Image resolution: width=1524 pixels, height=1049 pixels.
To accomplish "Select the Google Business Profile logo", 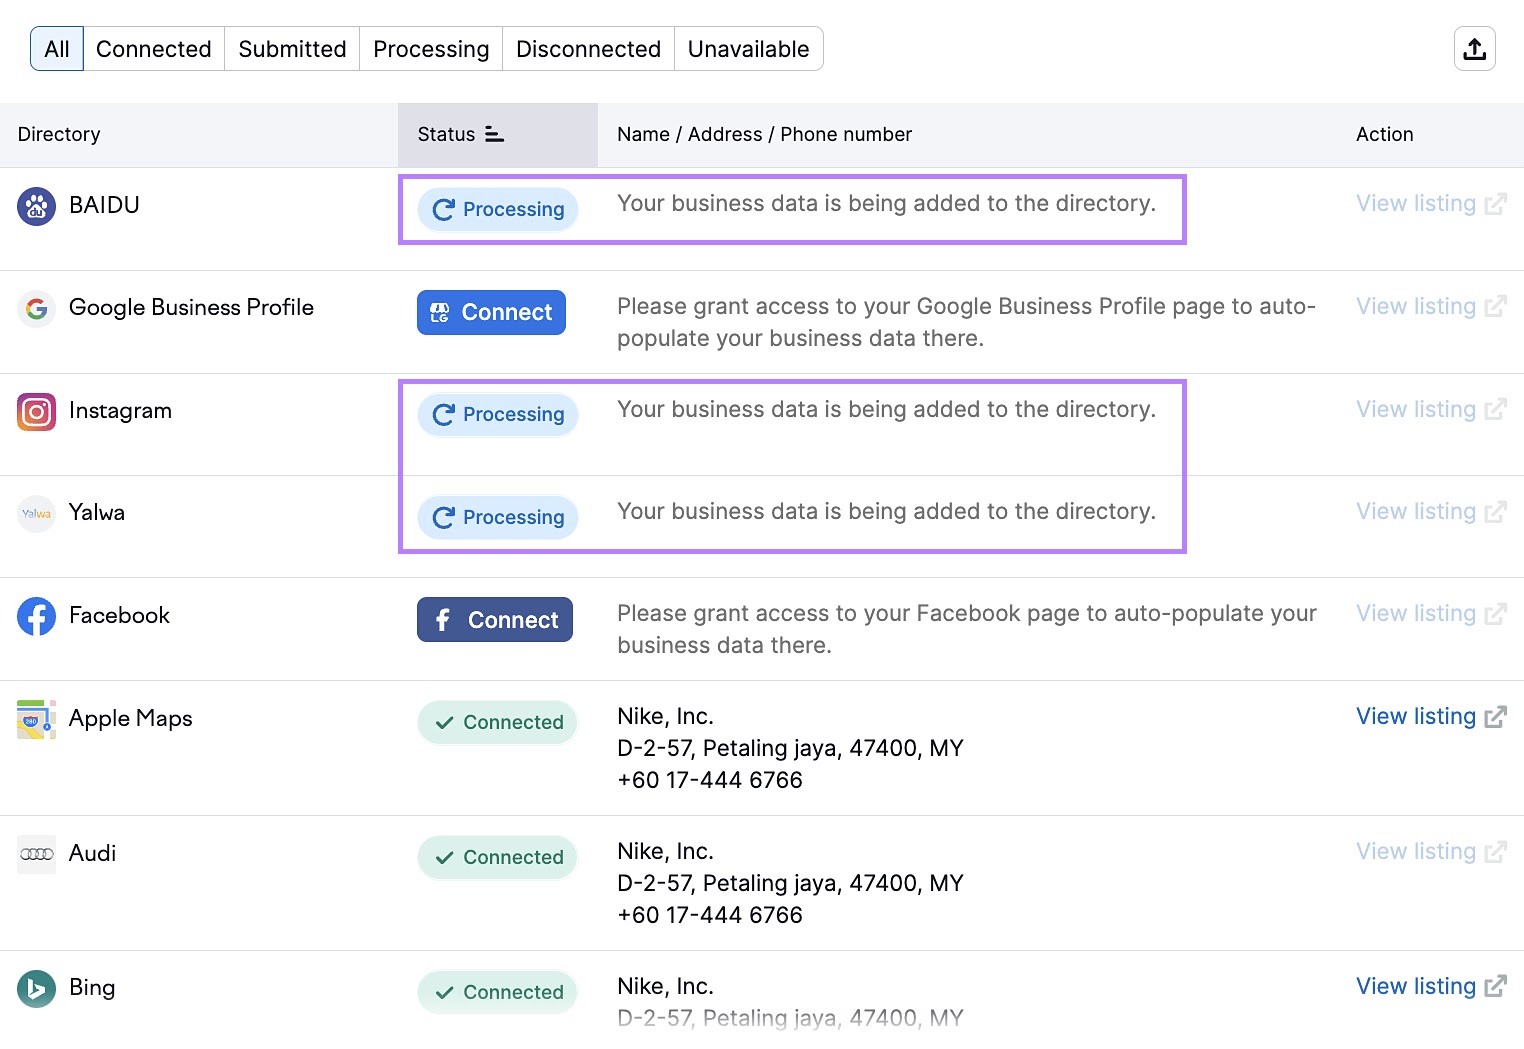I will click(x=36, y=309).
